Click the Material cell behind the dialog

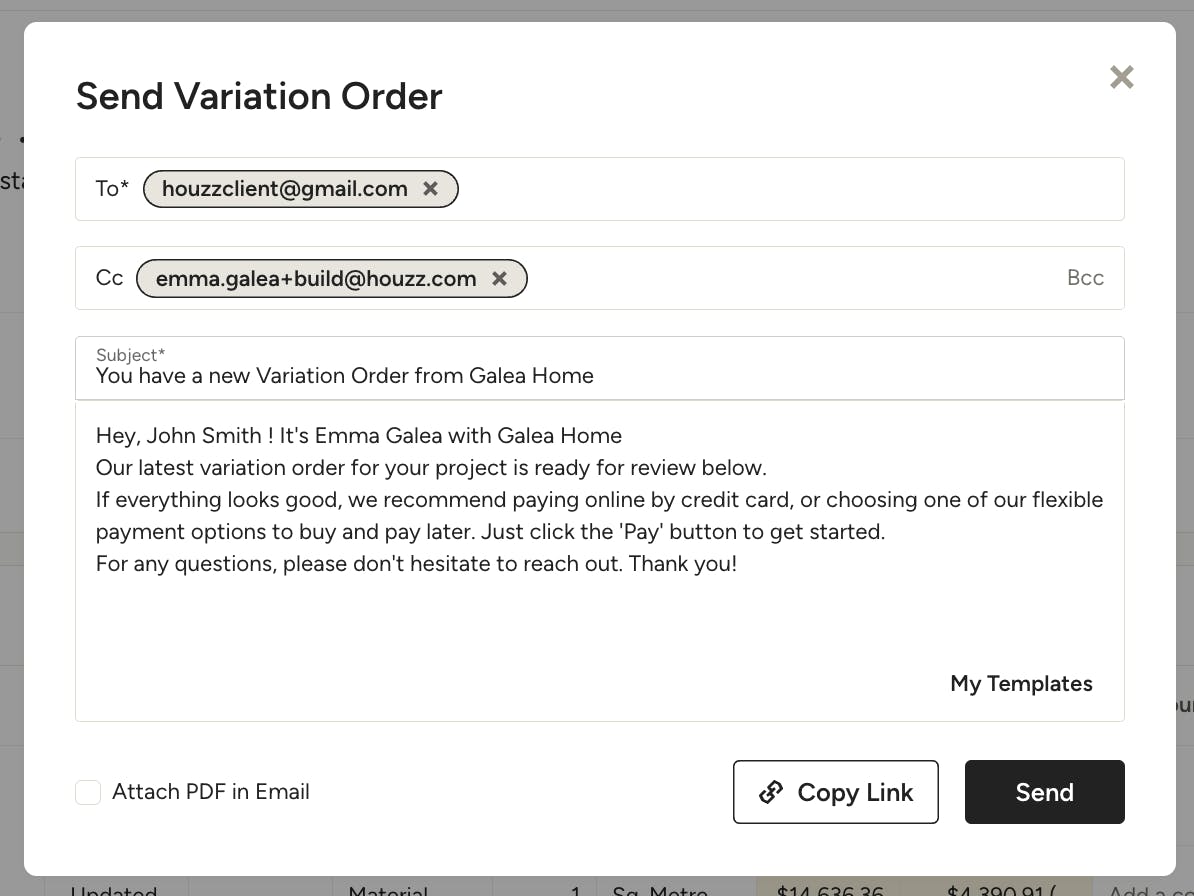coord(388,888)
